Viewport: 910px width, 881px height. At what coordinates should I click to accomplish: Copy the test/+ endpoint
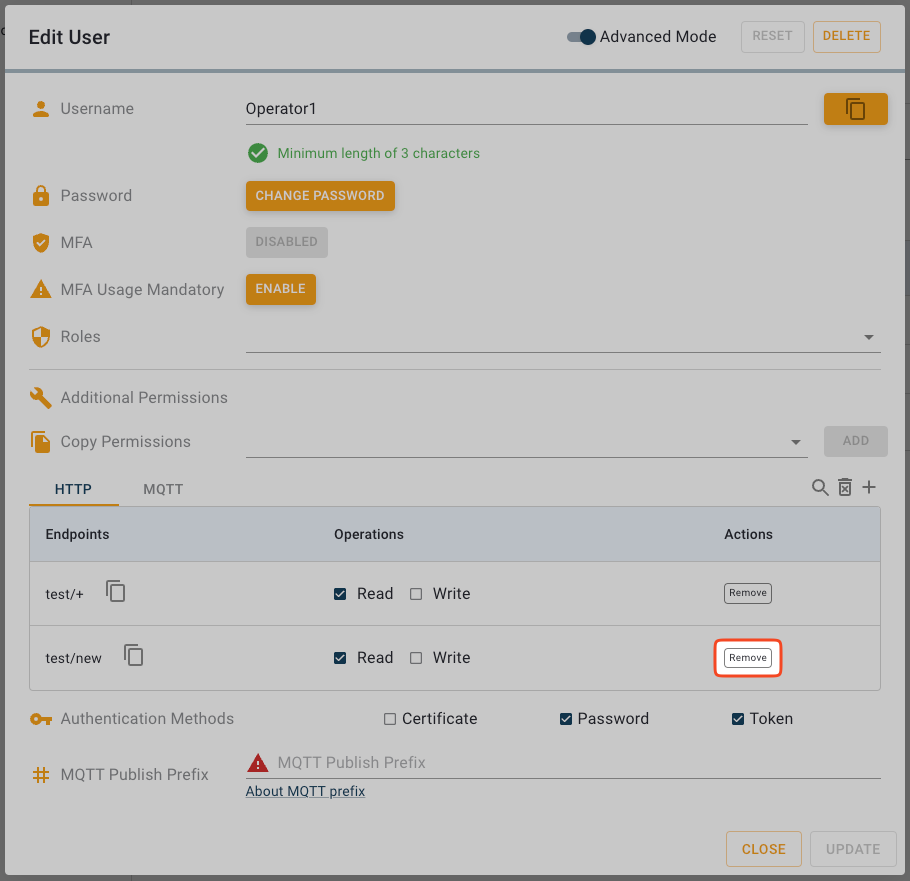pyautogui.click(x=116, y=592)
